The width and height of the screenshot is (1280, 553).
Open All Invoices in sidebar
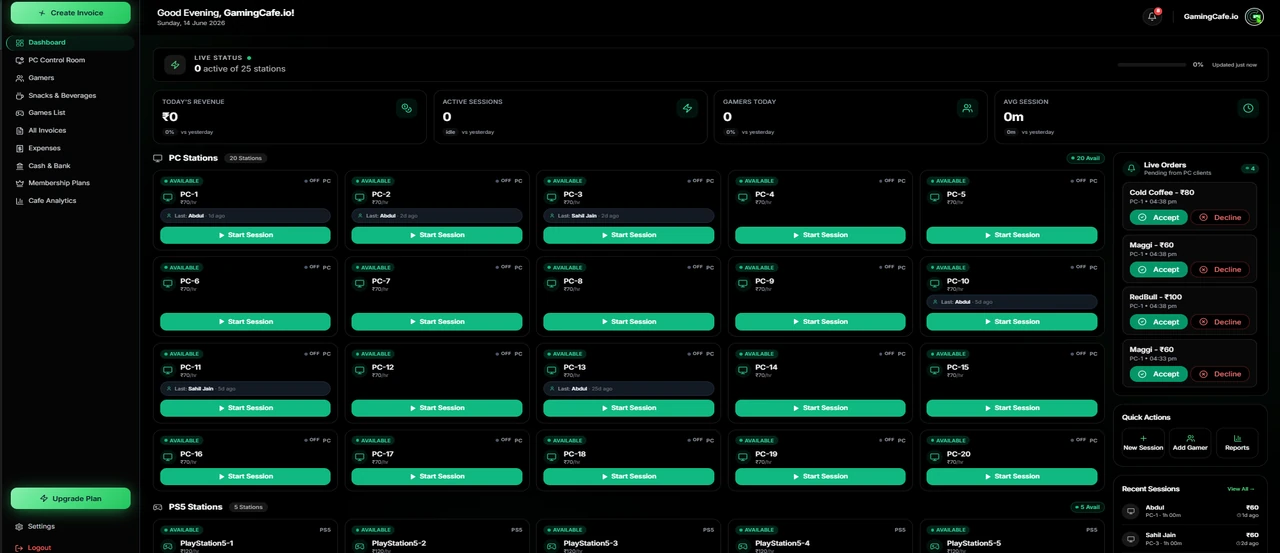coord(70,131)
